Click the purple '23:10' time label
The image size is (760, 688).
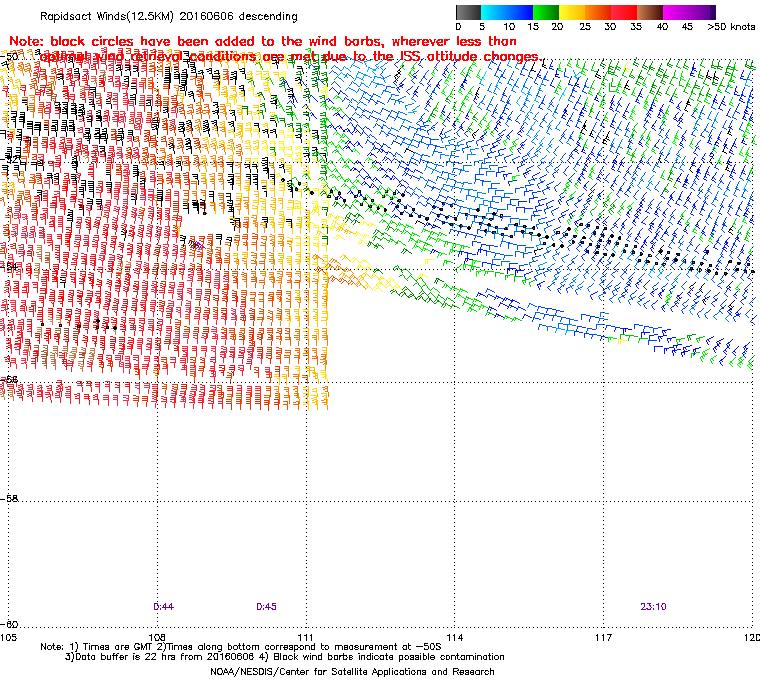[x=653, y=607]
